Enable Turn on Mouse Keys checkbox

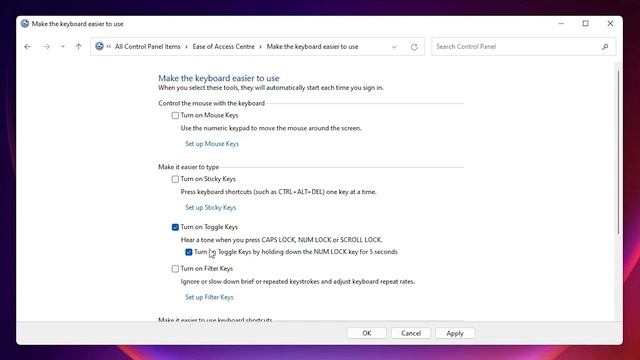pyautogui.click(x=175, y=116)
